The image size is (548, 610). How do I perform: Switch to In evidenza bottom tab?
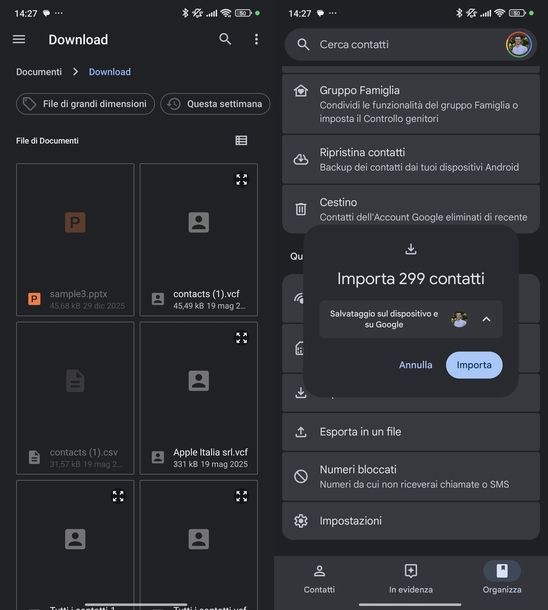tap(411, 580)
